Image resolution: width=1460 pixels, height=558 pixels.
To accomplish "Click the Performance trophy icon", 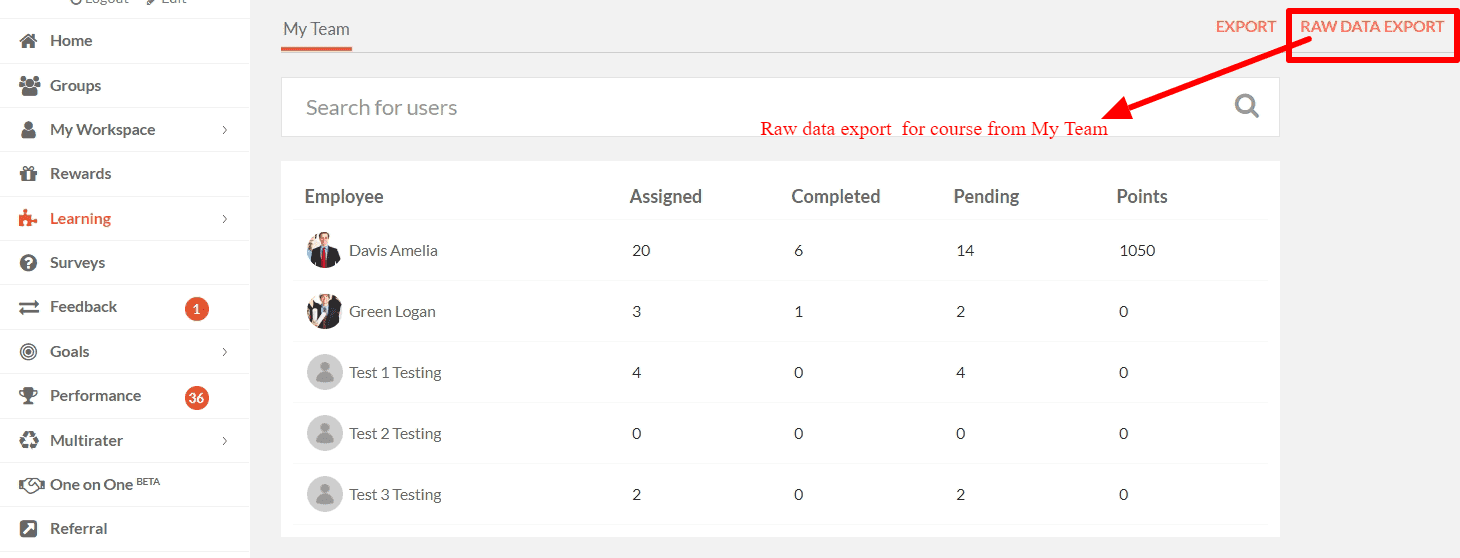I will (29, 396).
